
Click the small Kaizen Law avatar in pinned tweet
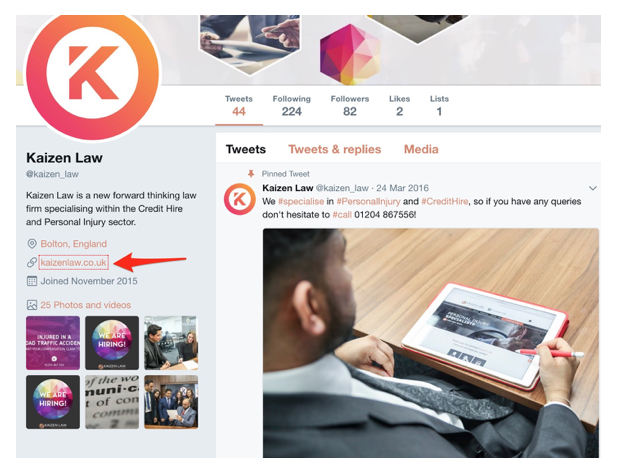click(x=240, y=199)
